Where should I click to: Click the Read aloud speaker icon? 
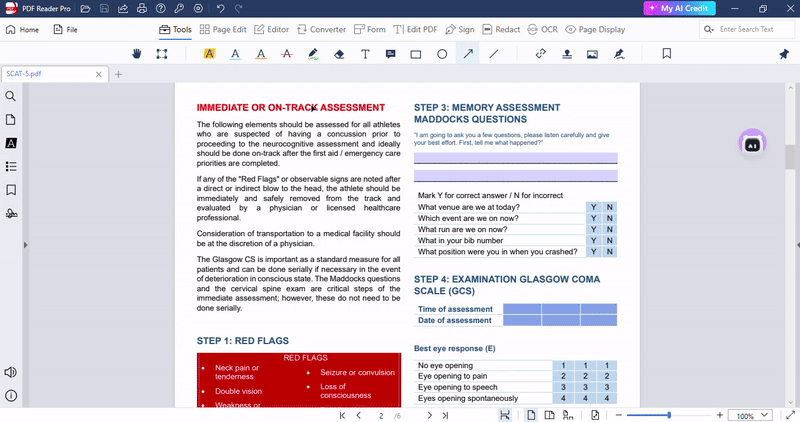pos(10,372)
